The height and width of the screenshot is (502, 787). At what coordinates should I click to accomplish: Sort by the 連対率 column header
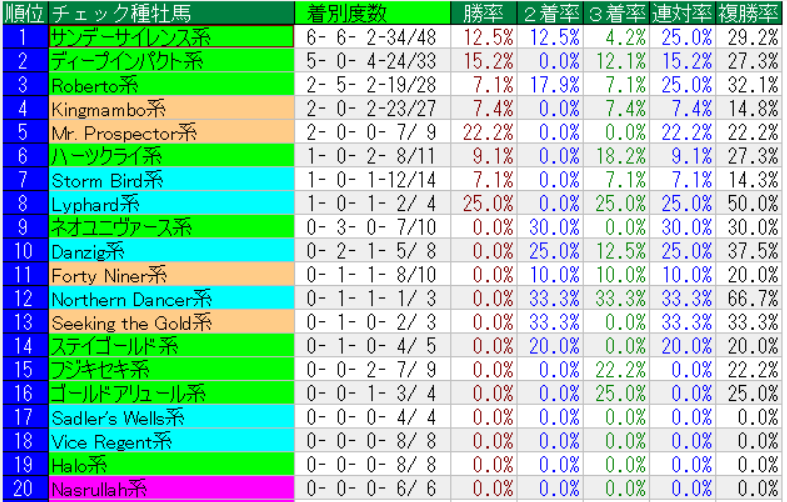point(683,12)
